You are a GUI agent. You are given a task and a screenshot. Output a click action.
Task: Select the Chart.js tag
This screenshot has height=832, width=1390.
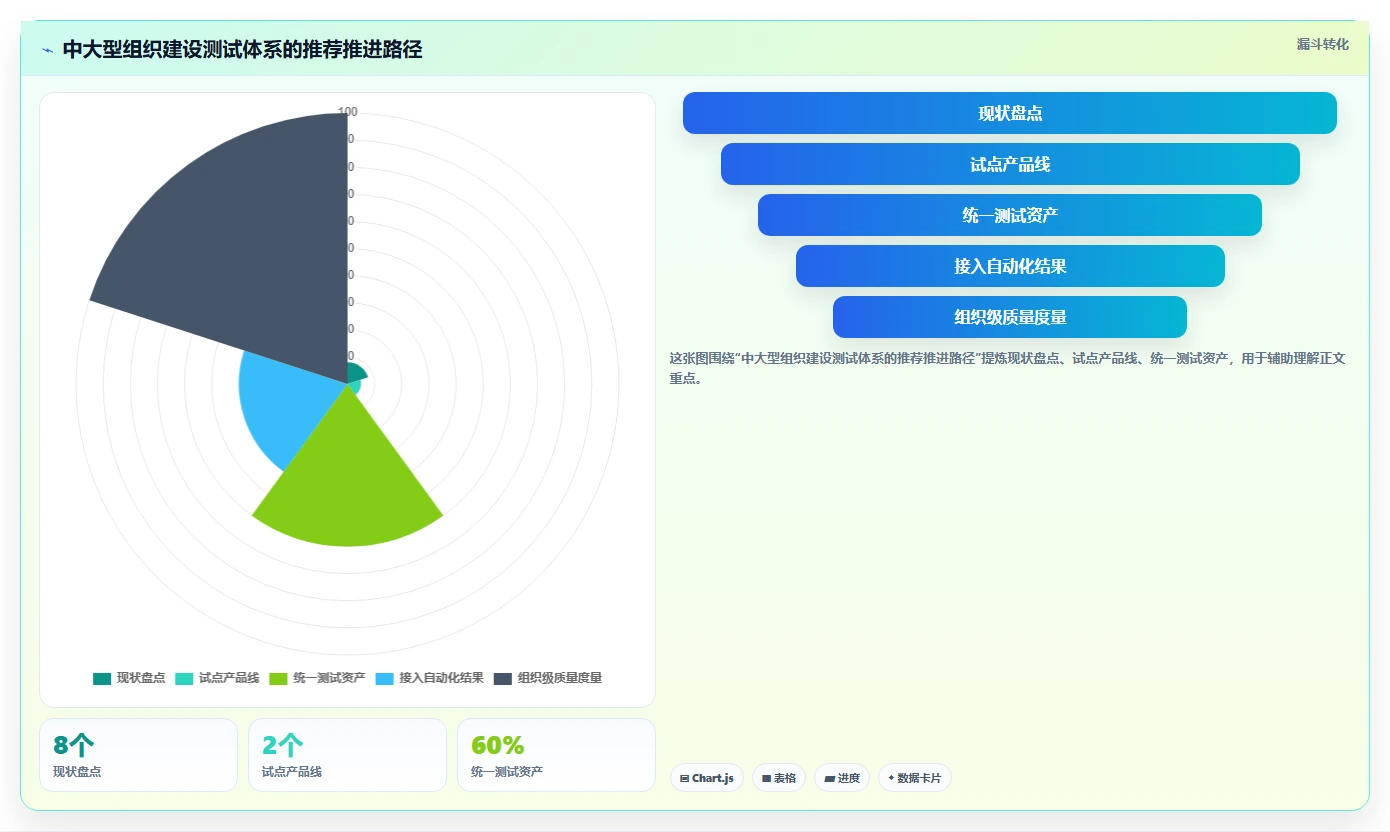(707, 778)
